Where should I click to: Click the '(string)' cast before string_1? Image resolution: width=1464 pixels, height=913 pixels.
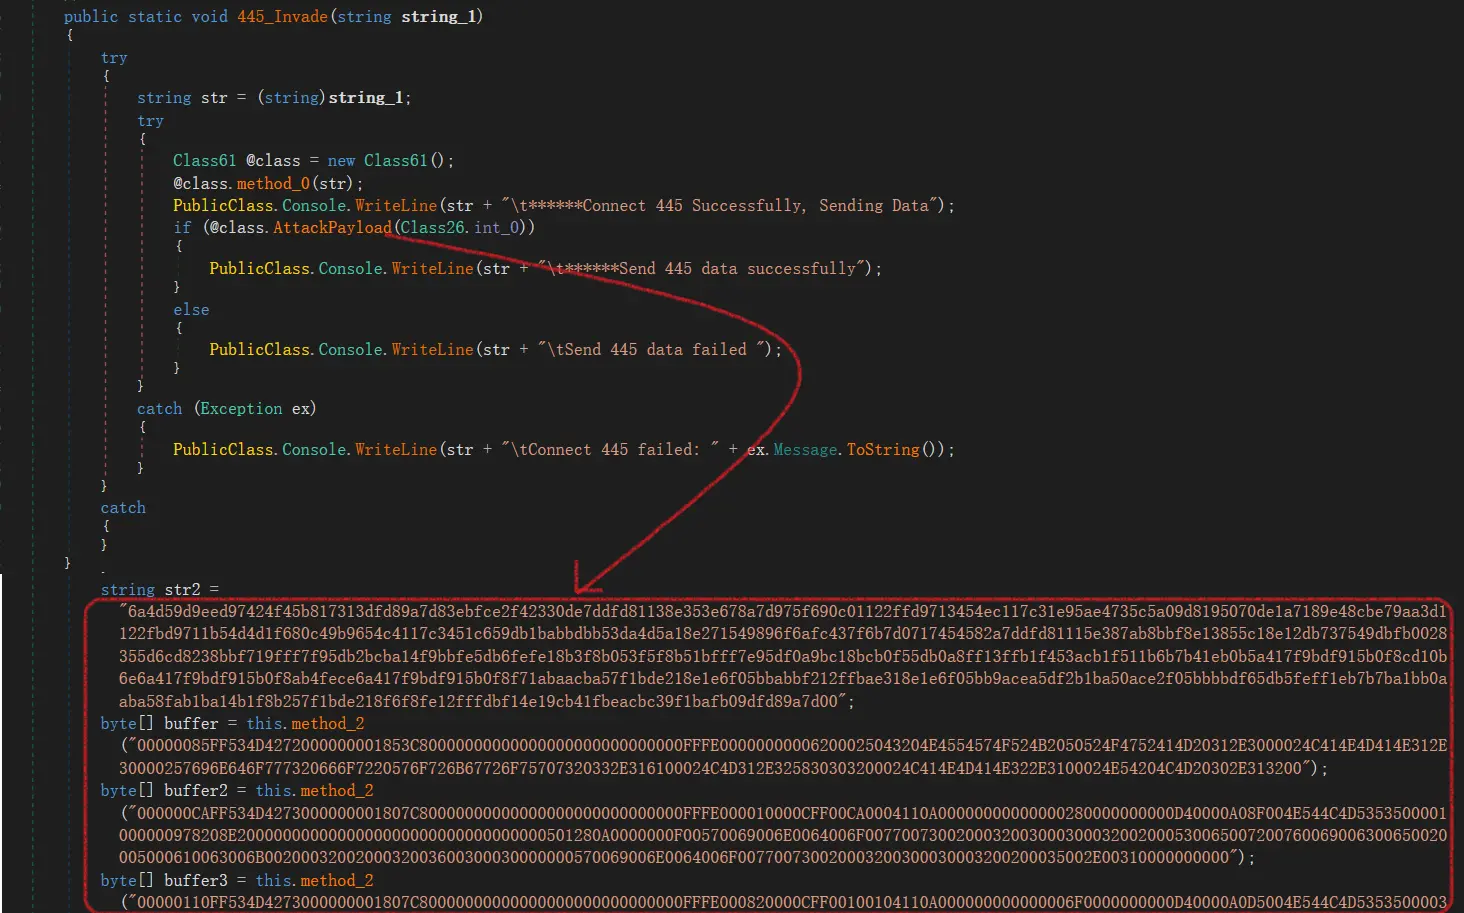(291, 97)
